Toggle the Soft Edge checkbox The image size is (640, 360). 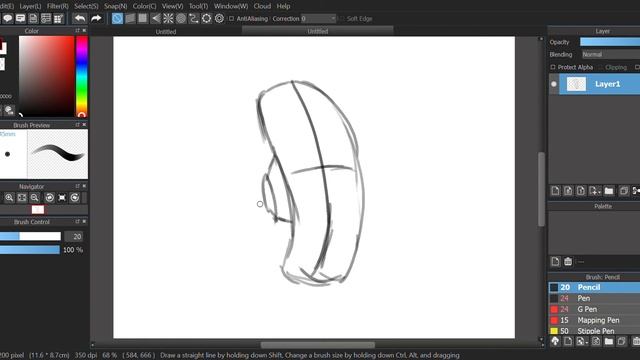point(342,18)
